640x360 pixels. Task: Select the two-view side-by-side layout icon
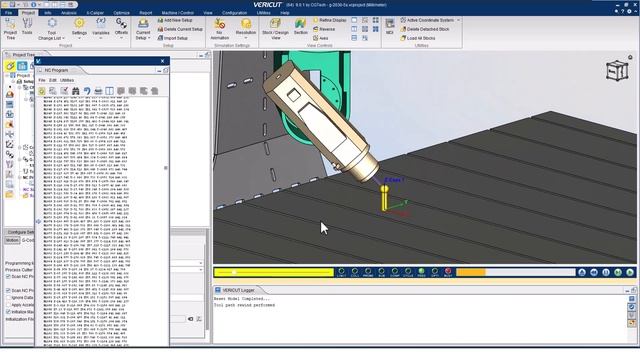[x=354, y=29]
